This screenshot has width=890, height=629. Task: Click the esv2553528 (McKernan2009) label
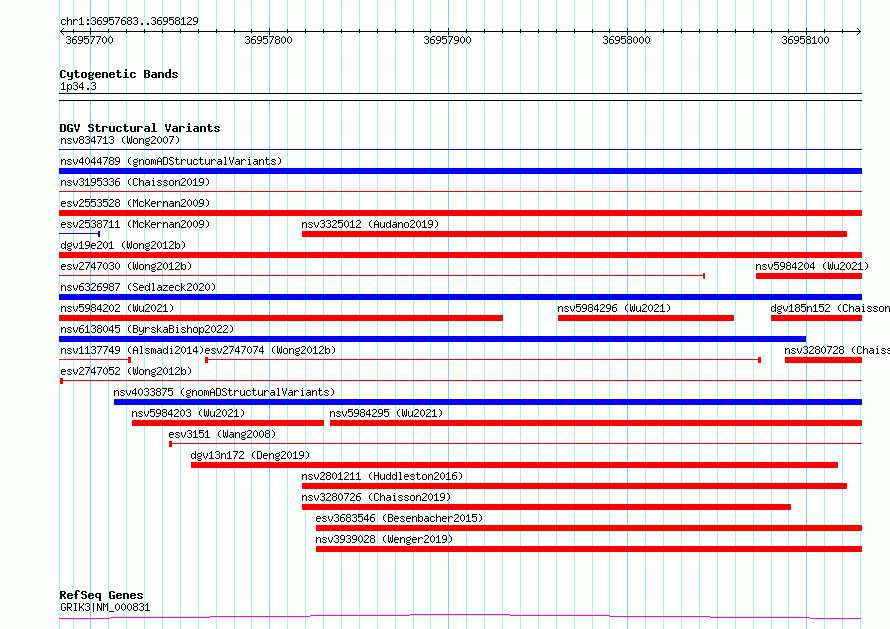(135, 203)
